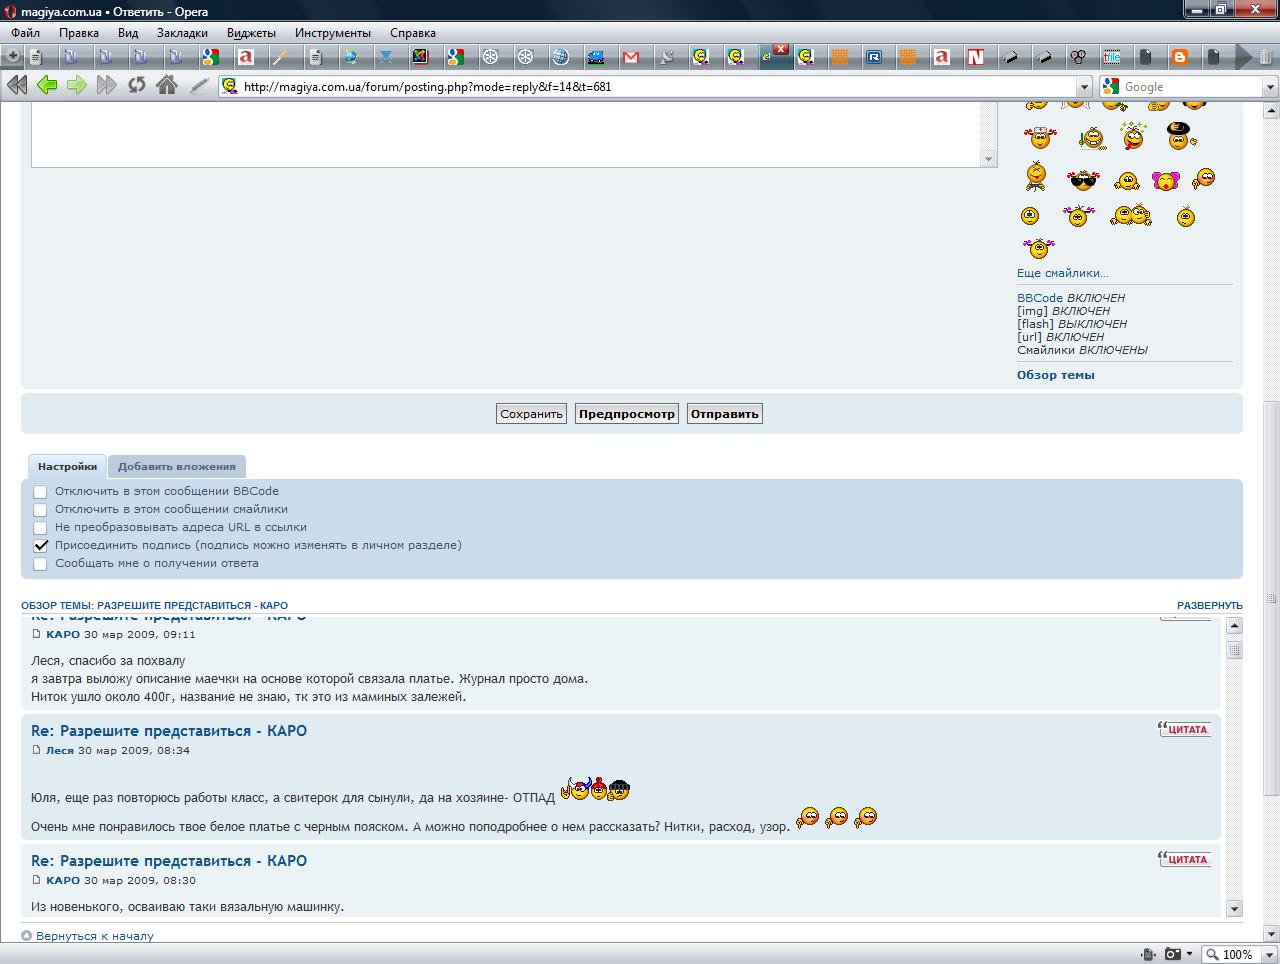Click the fast forward navigation button
This screenshot has height=964, width=1280.
tap(107, 86)
